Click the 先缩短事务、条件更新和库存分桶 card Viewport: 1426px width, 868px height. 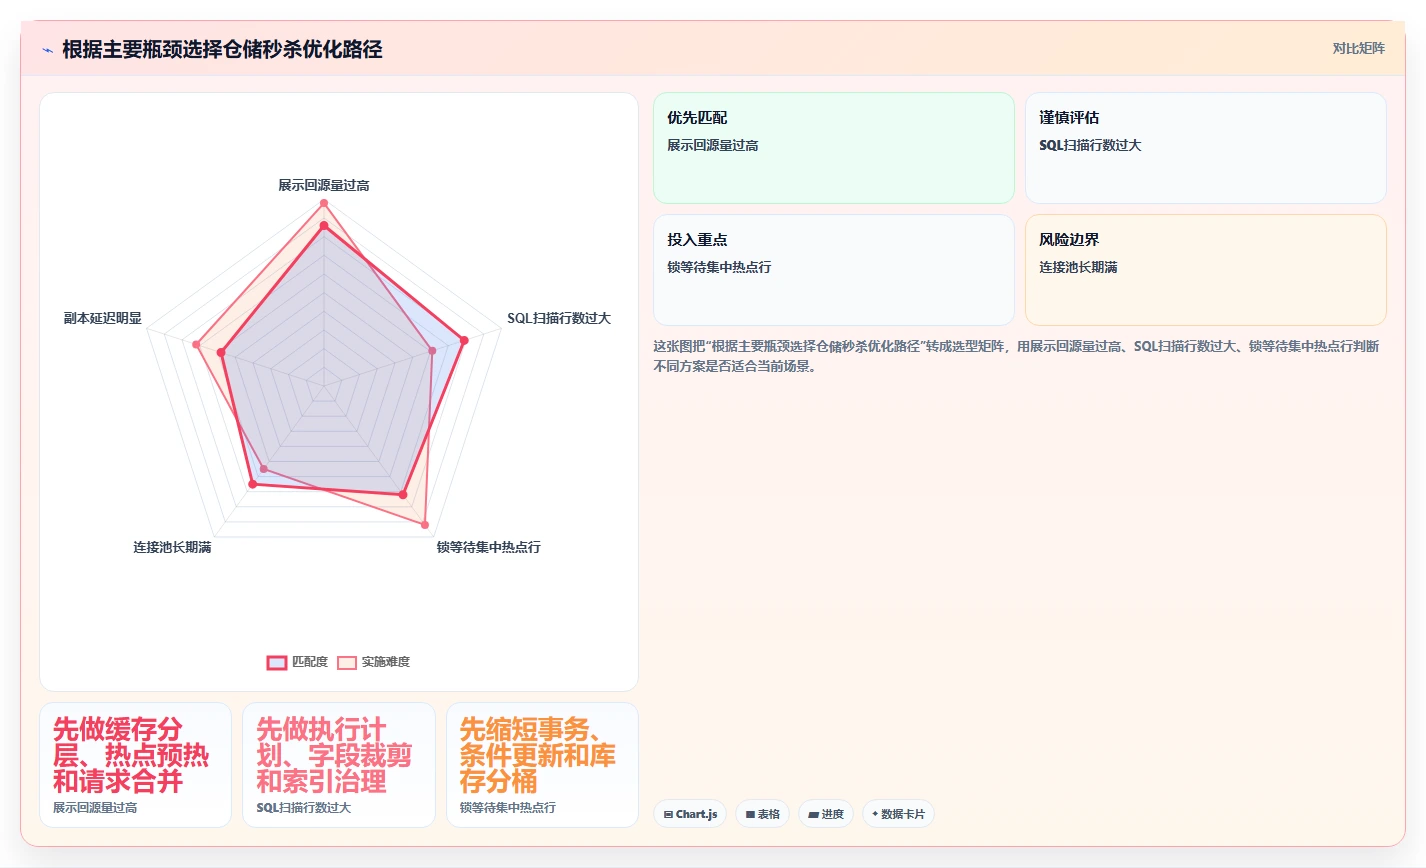[542, 765]
